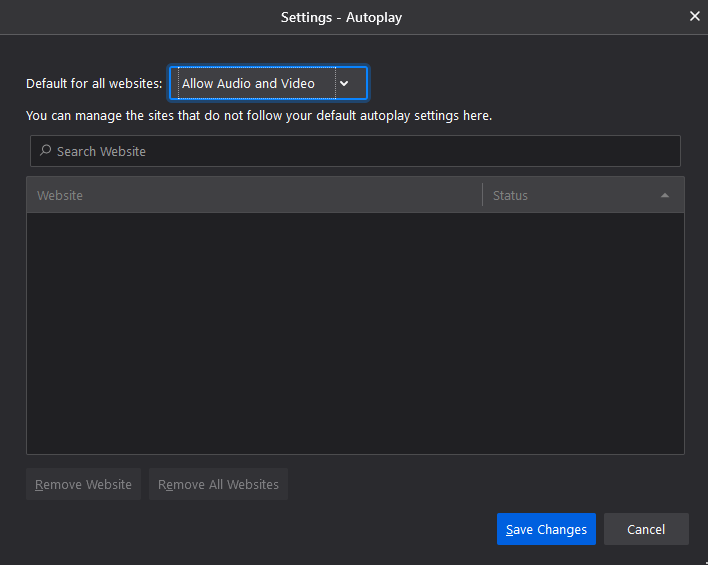Sort the list by Website column
708x565 pixels.
point(60,195)
